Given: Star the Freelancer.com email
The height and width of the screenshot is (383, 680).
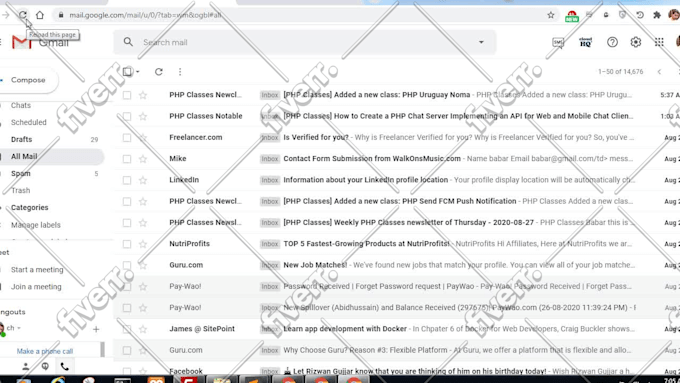Looking at the screenshot, I should [143, 137].
